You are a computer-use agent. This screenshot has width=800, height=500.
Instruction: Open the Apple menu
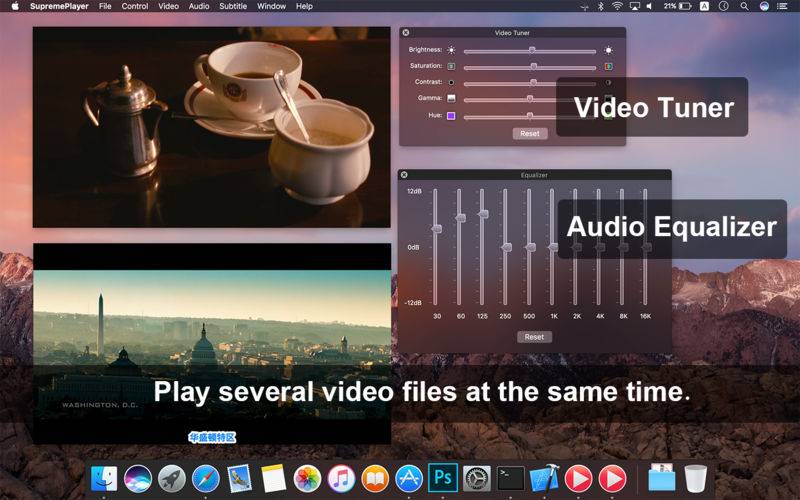tap(15, 6)
